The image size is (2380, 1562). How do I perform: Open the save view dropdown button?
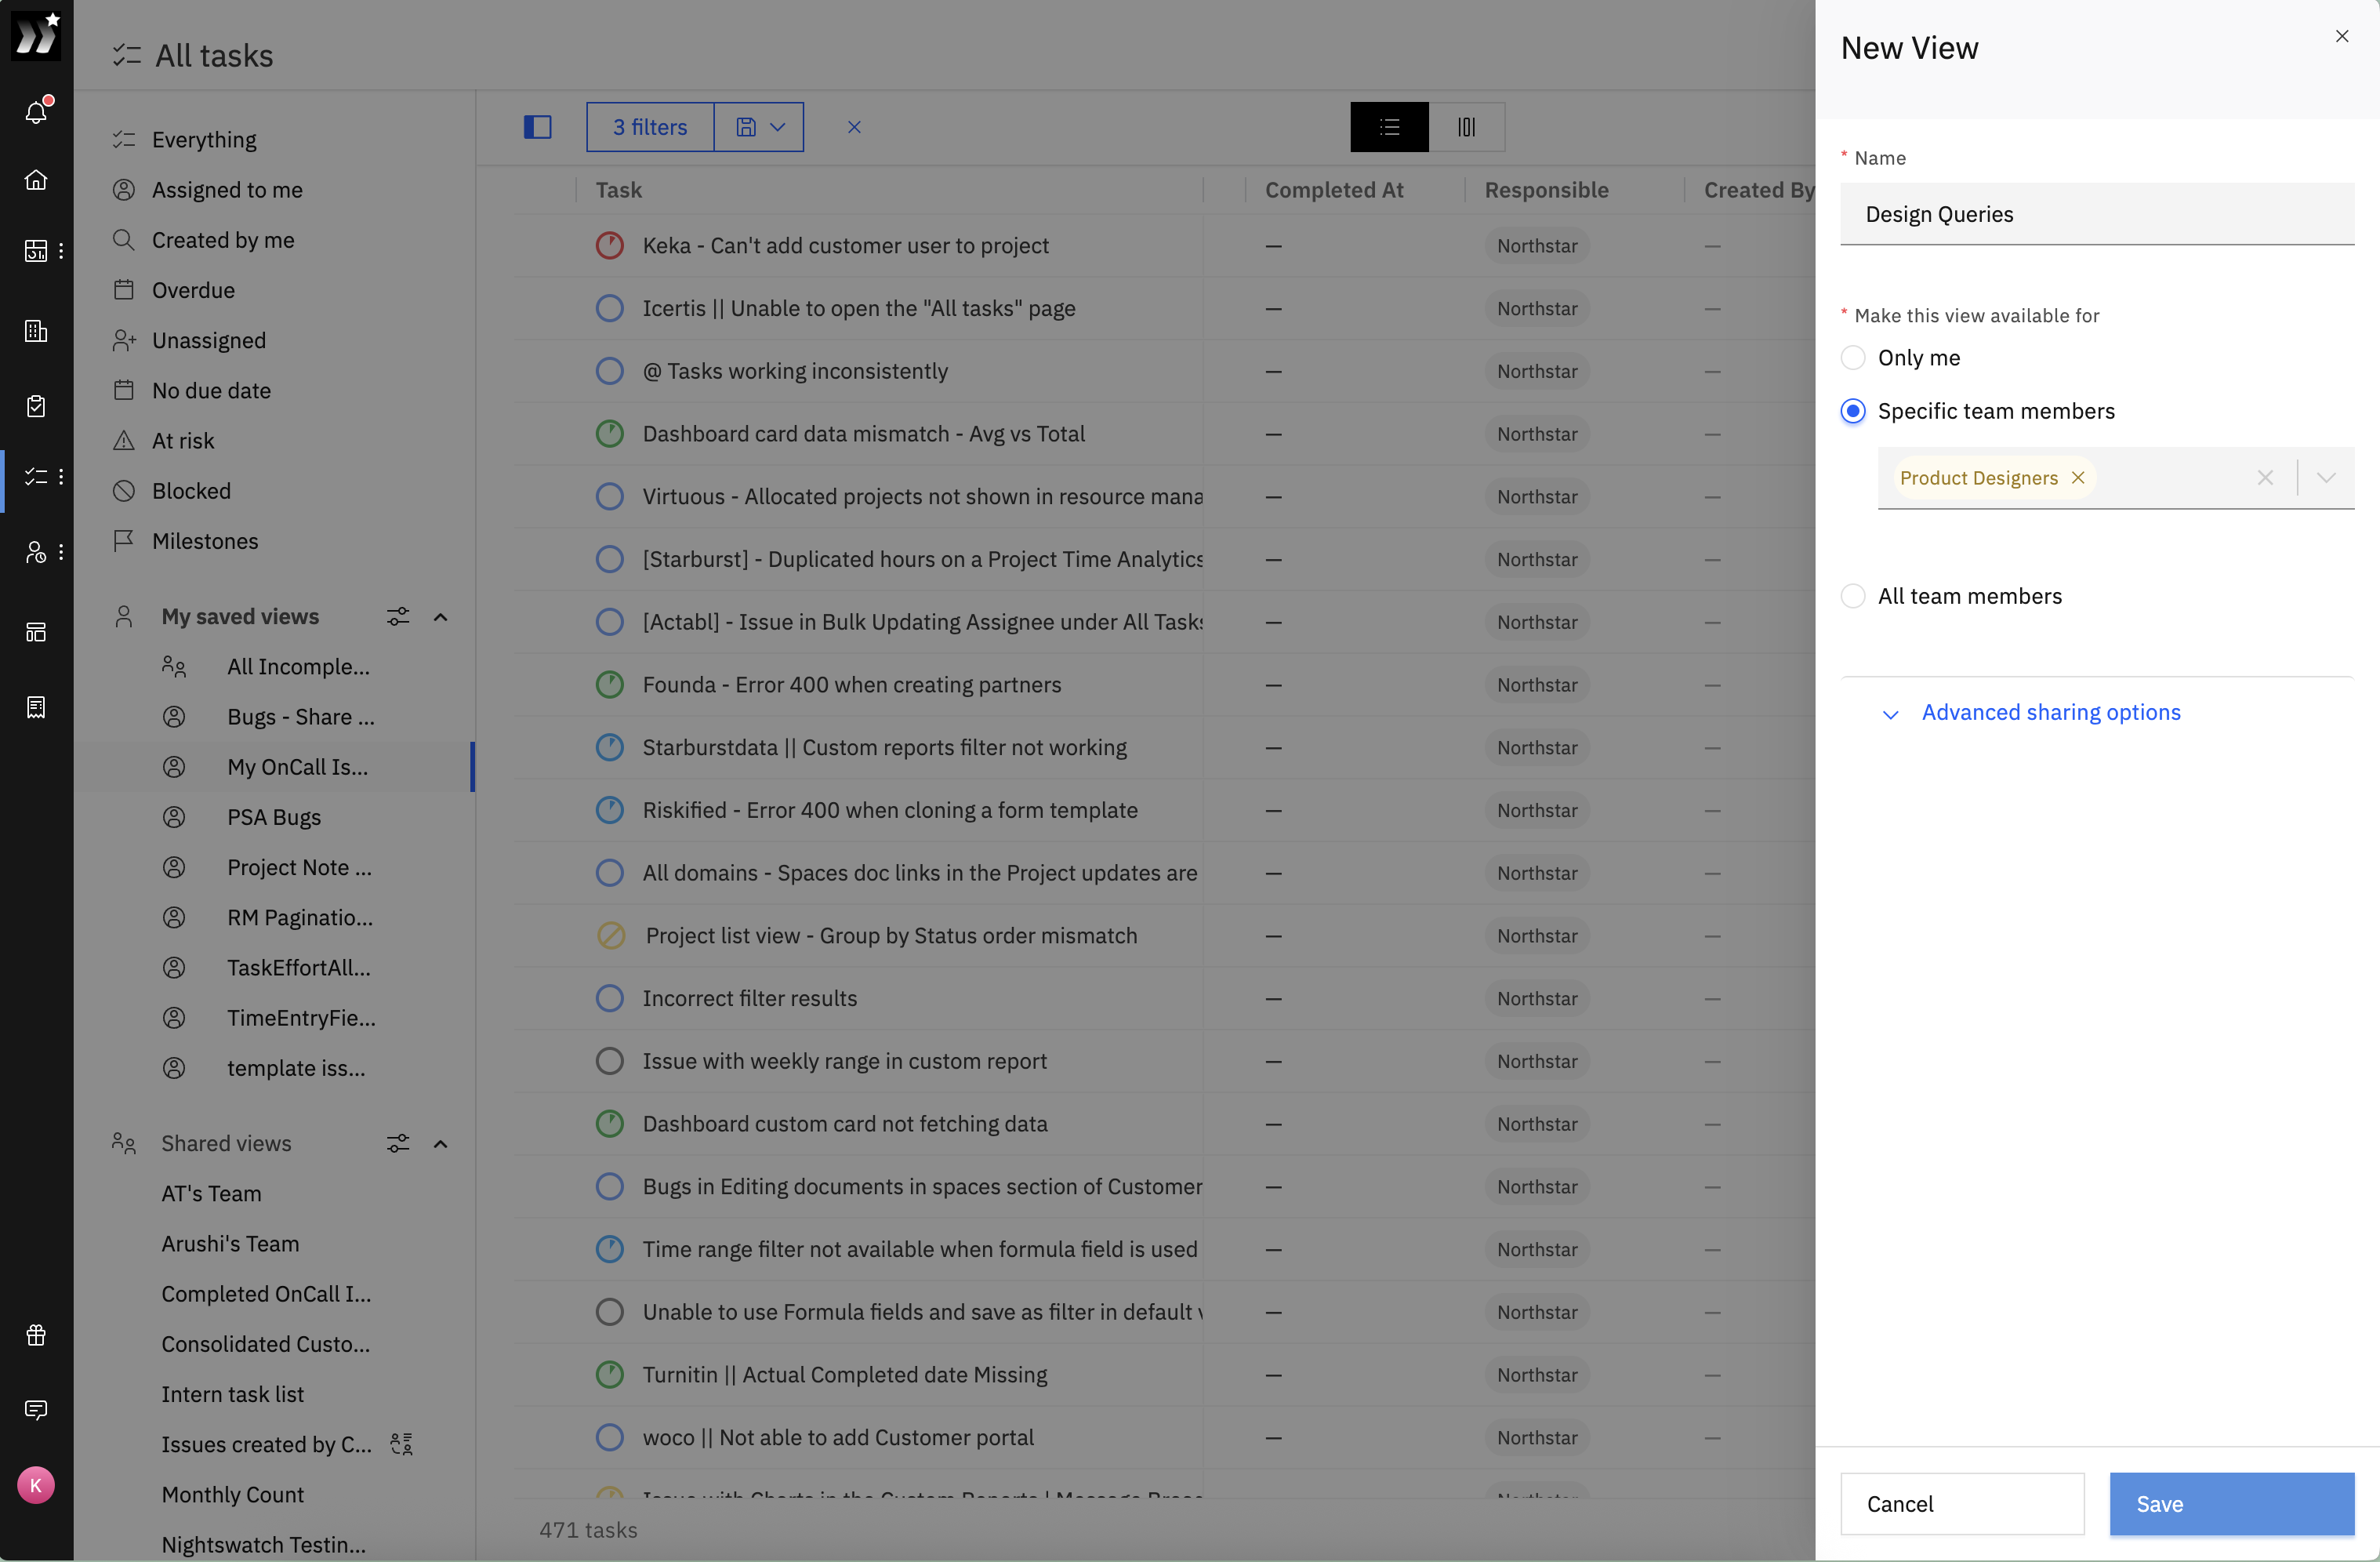tap(759, 127)
